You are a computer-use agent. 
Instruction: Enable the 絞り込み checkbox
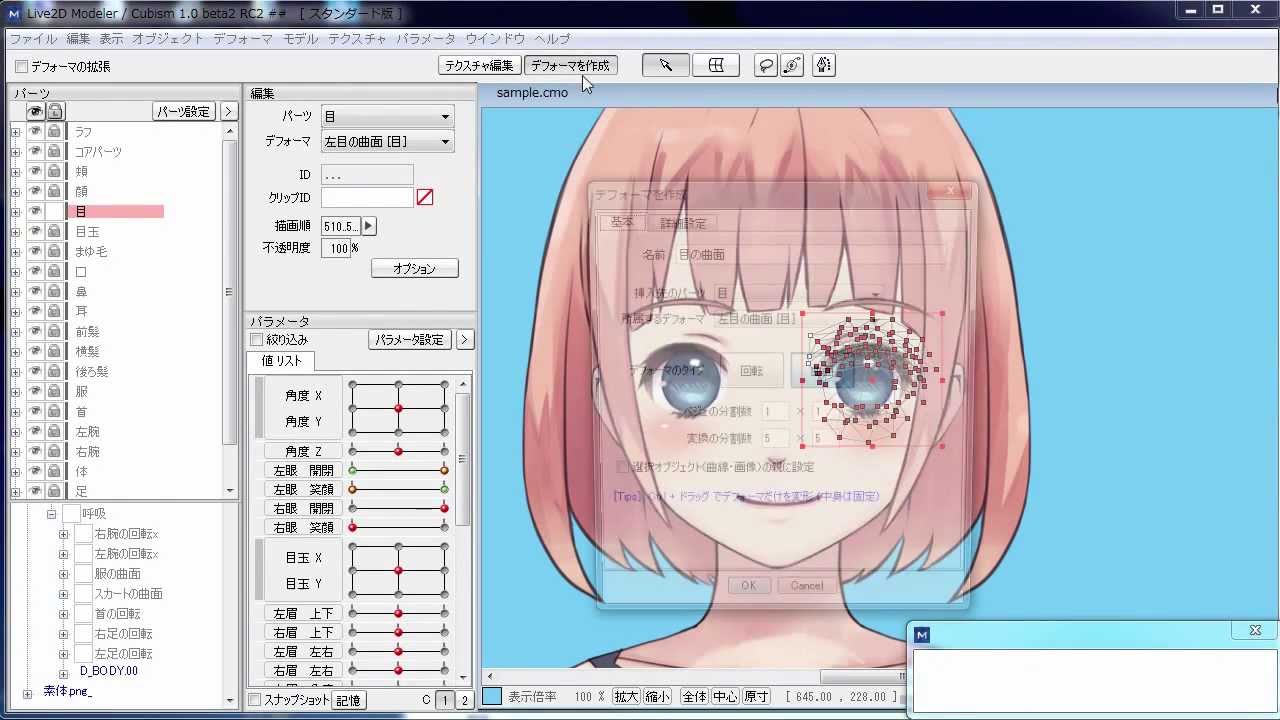tap(256, 340)
